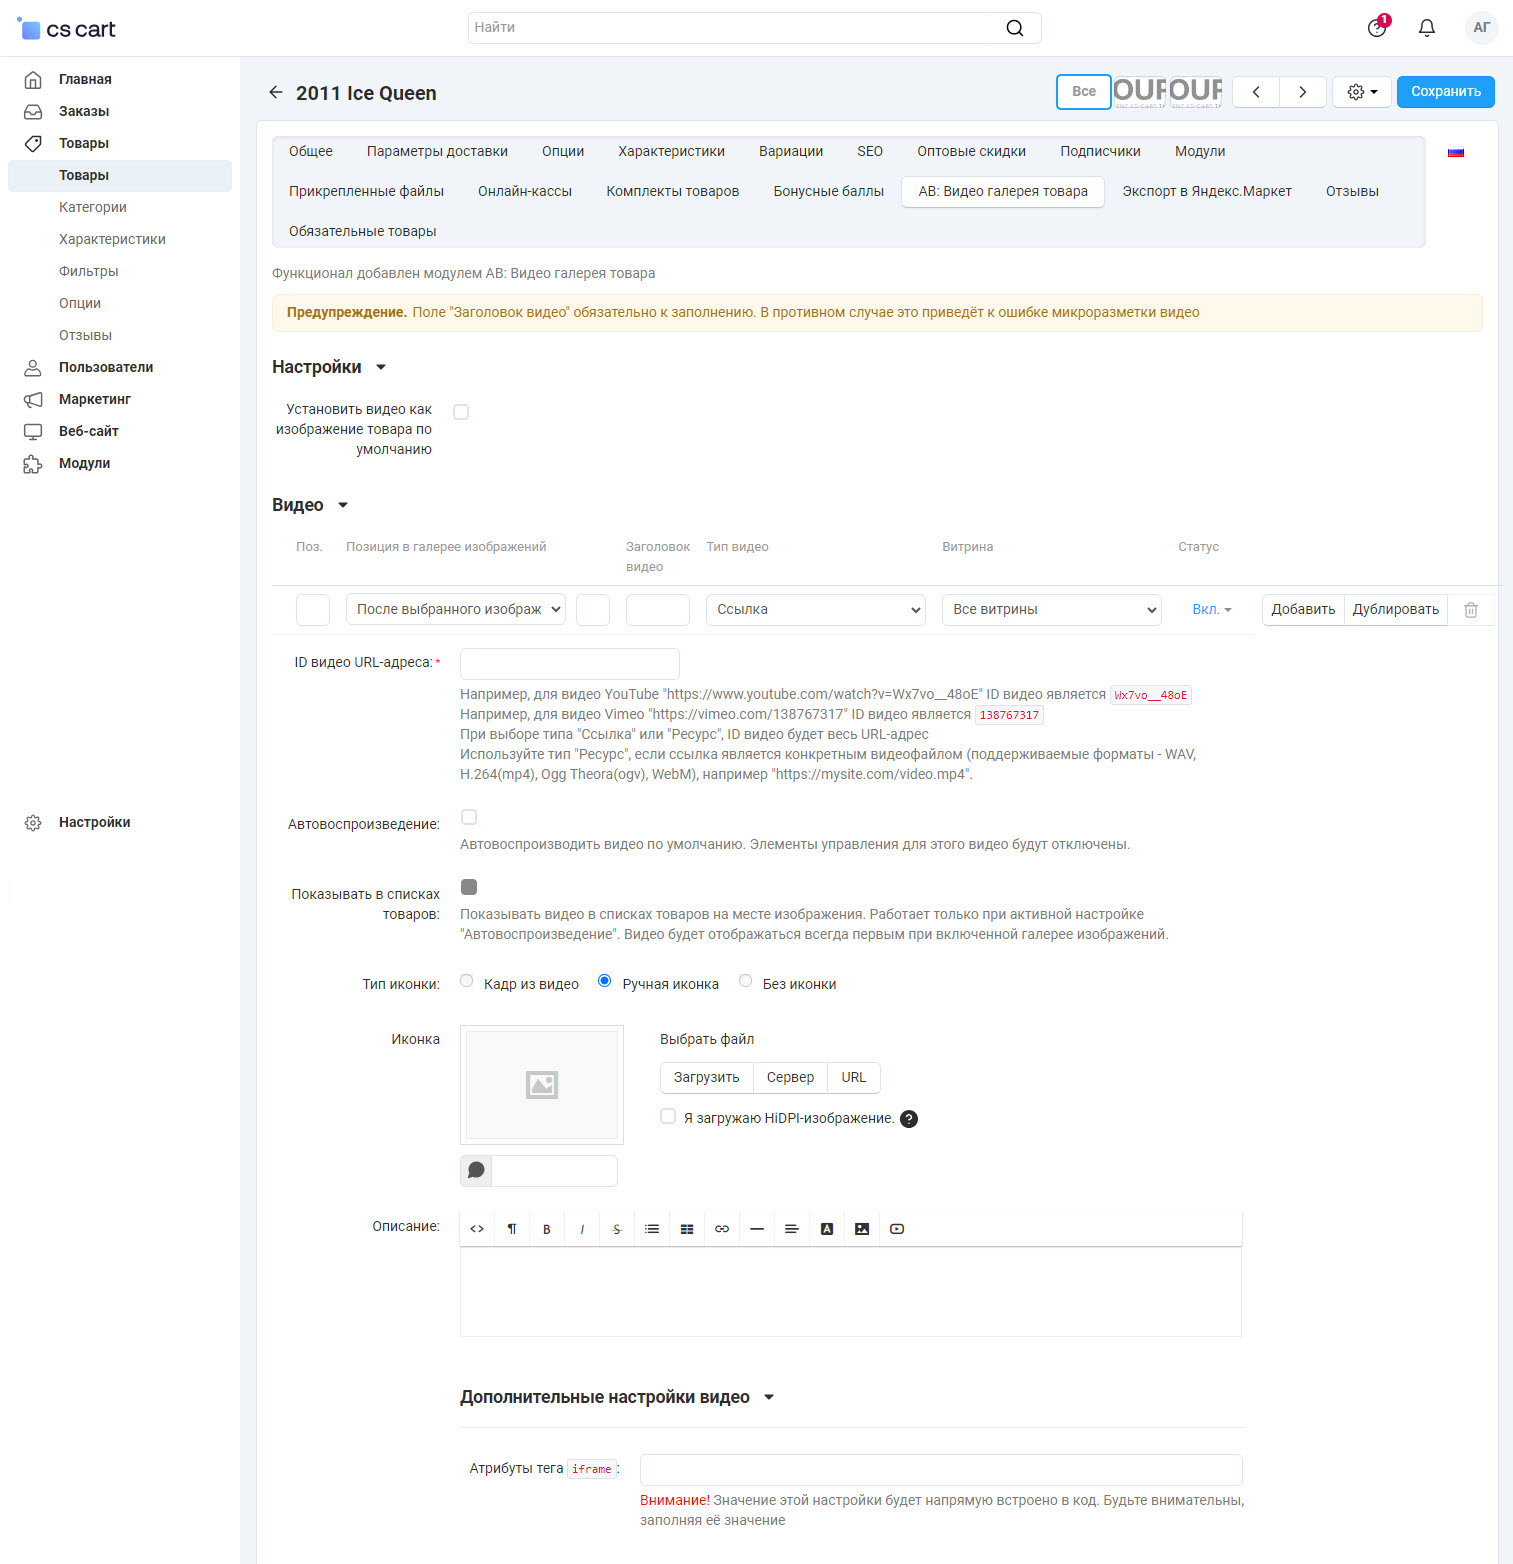The width and height of the screenshot is (1513, 1564).
Task: Click the Все storefront button
Action: click(x=1084, y=92)
